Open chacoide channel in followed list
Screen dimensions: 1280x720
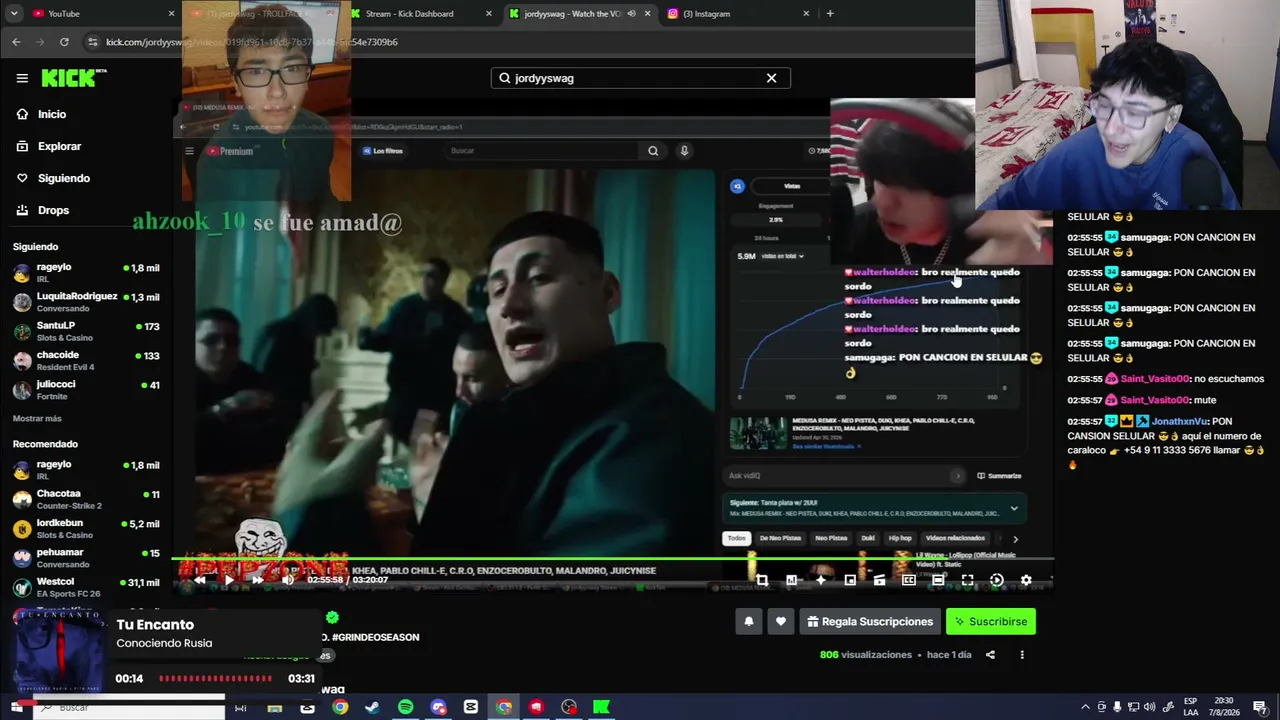click(x=86, y=360)
